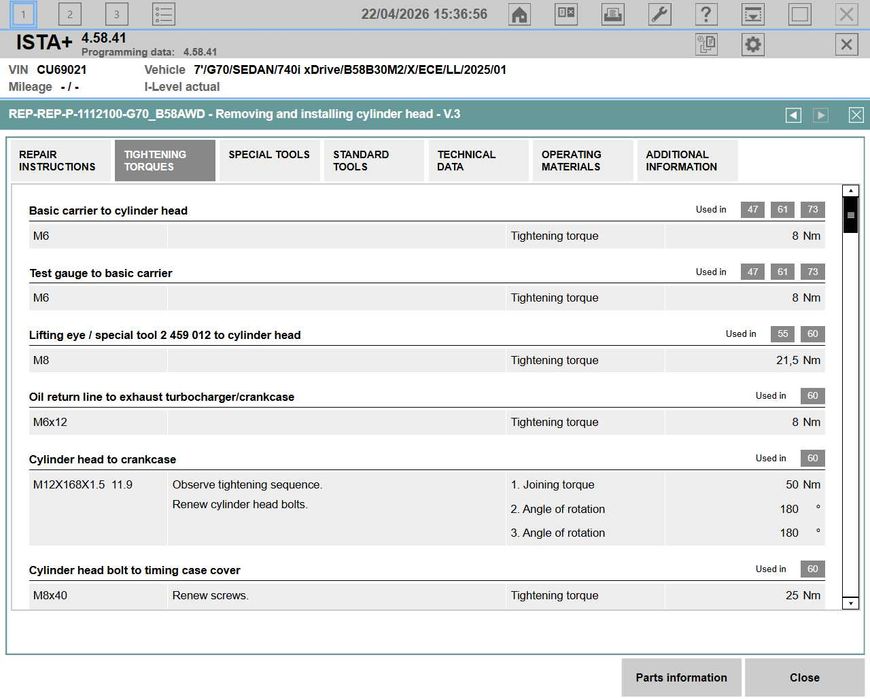Click the Parts information button
Viewport: 870px width, 699px height.
tap(681, 677)
